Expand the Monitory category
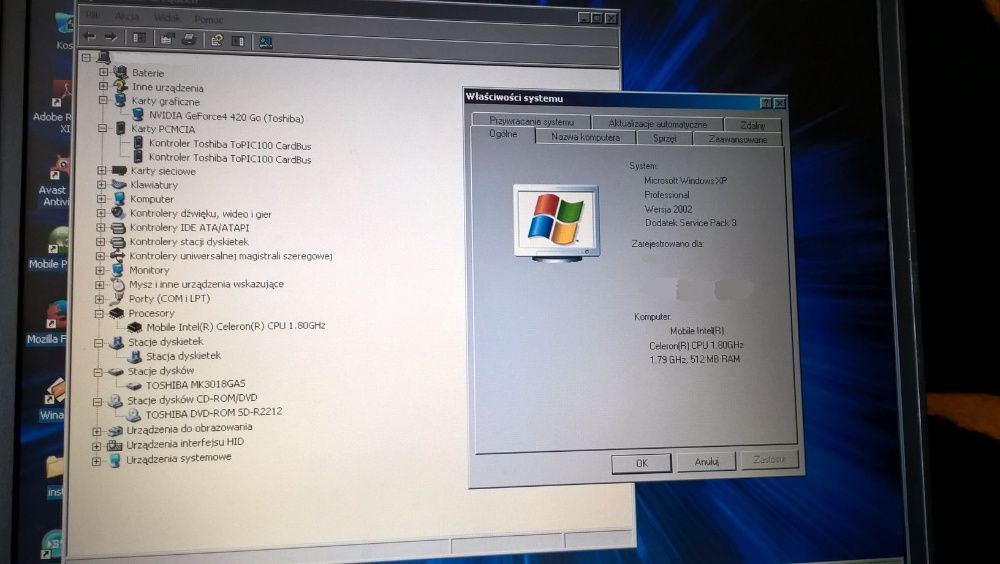 pos(100,270)
